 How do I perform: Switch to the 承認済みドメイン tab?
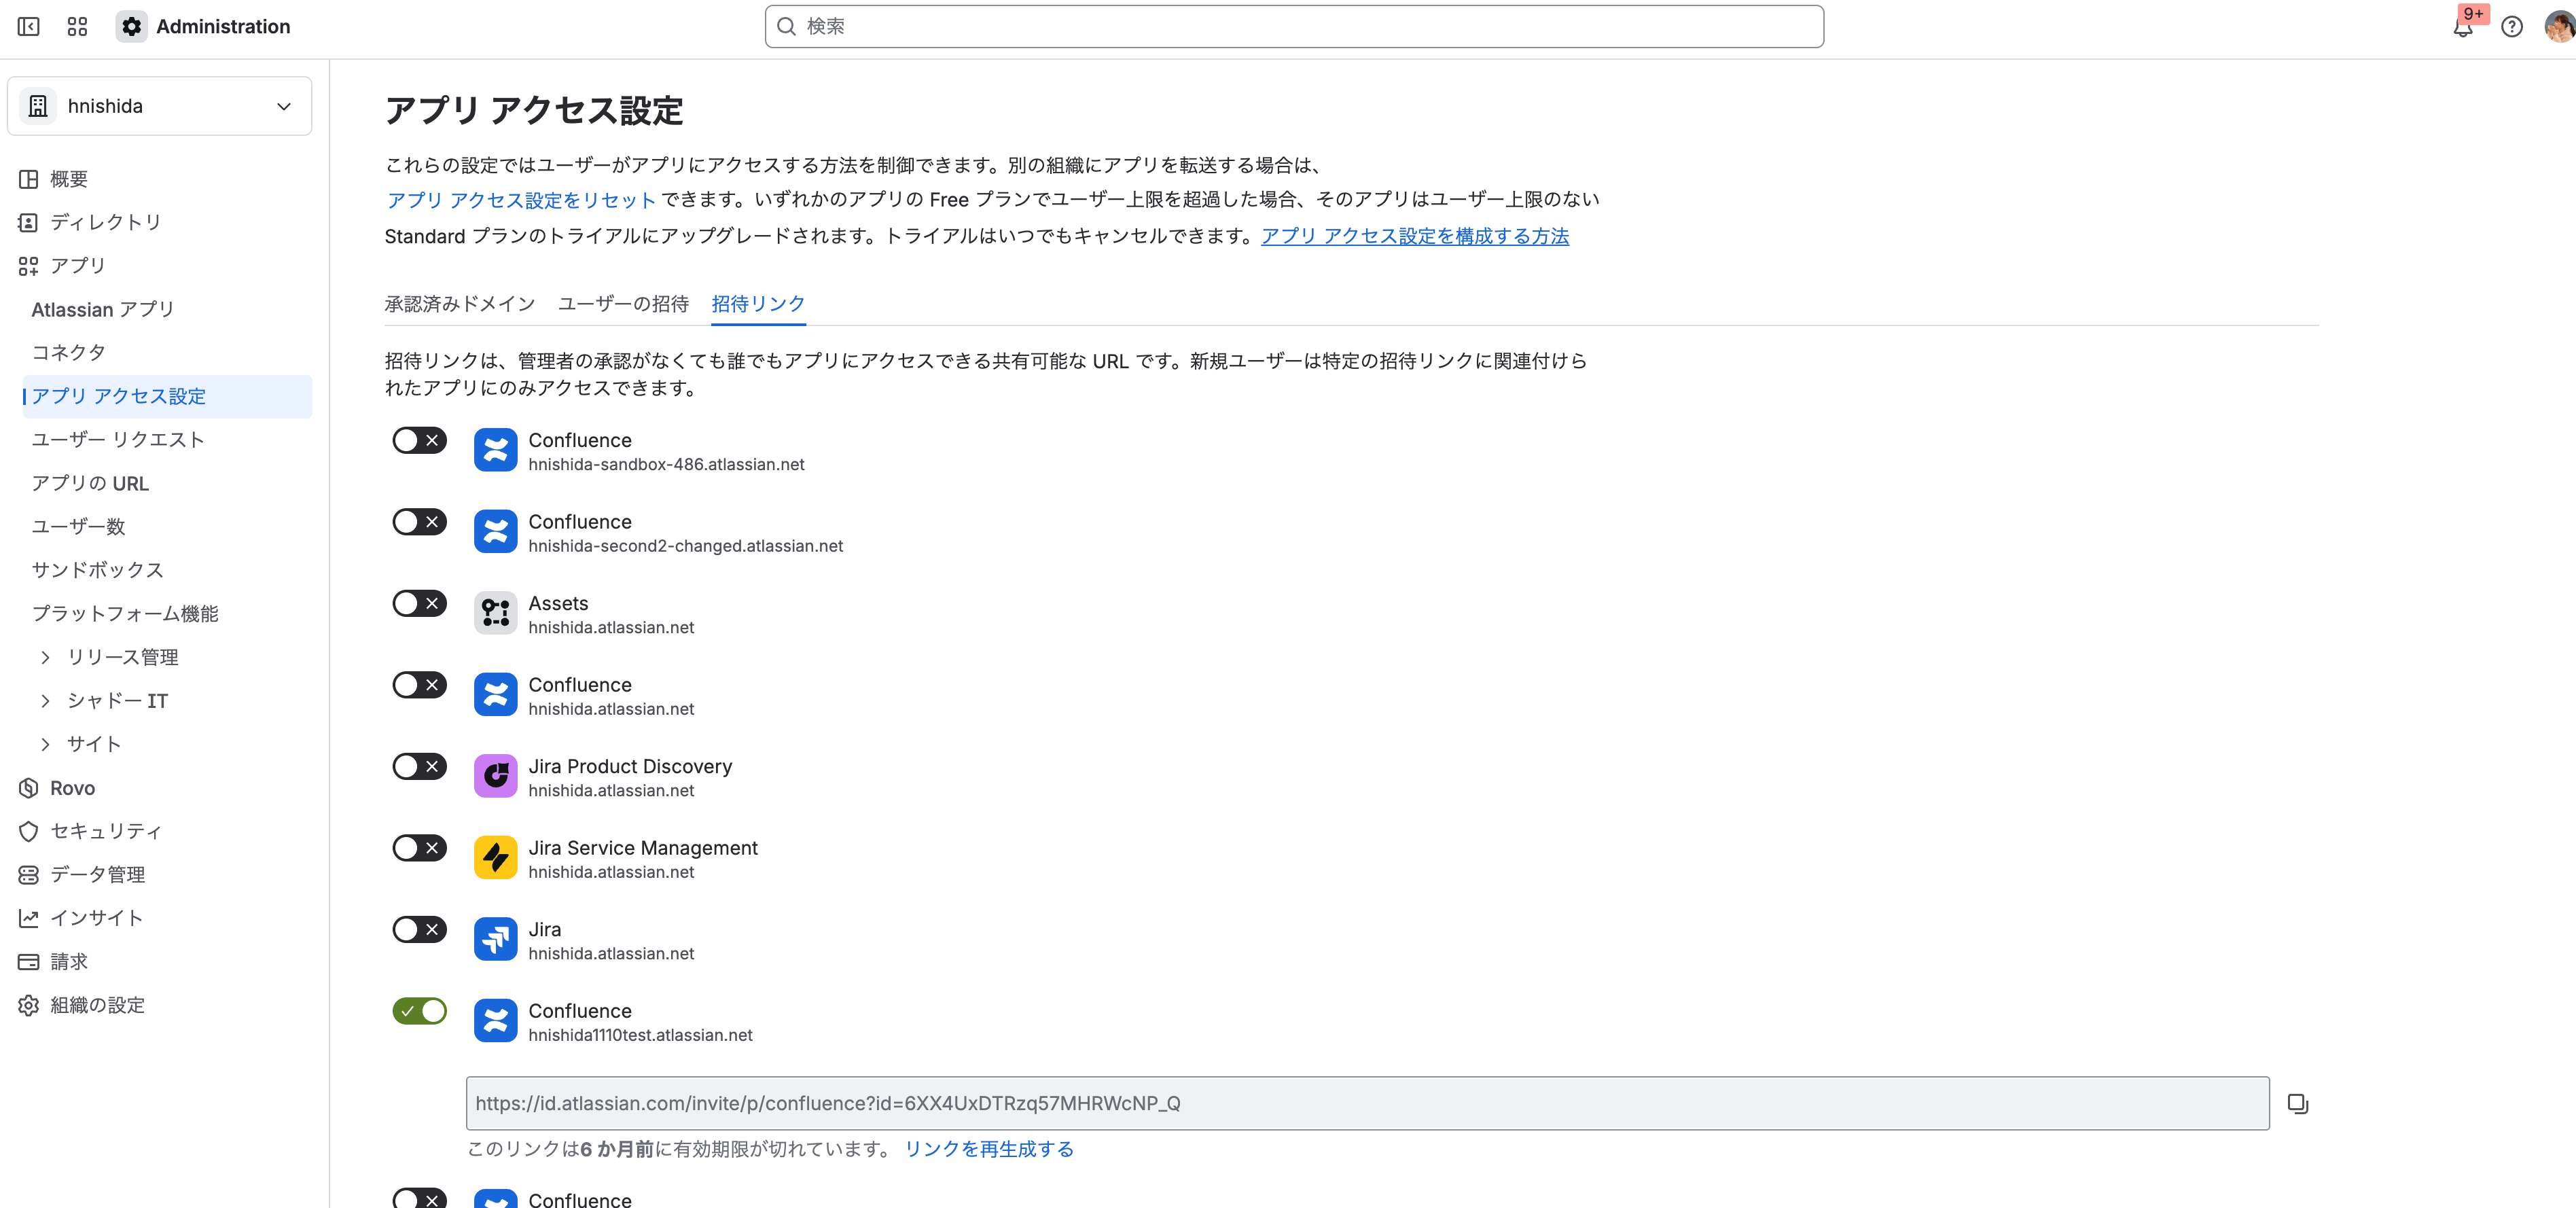pos(460,304)
